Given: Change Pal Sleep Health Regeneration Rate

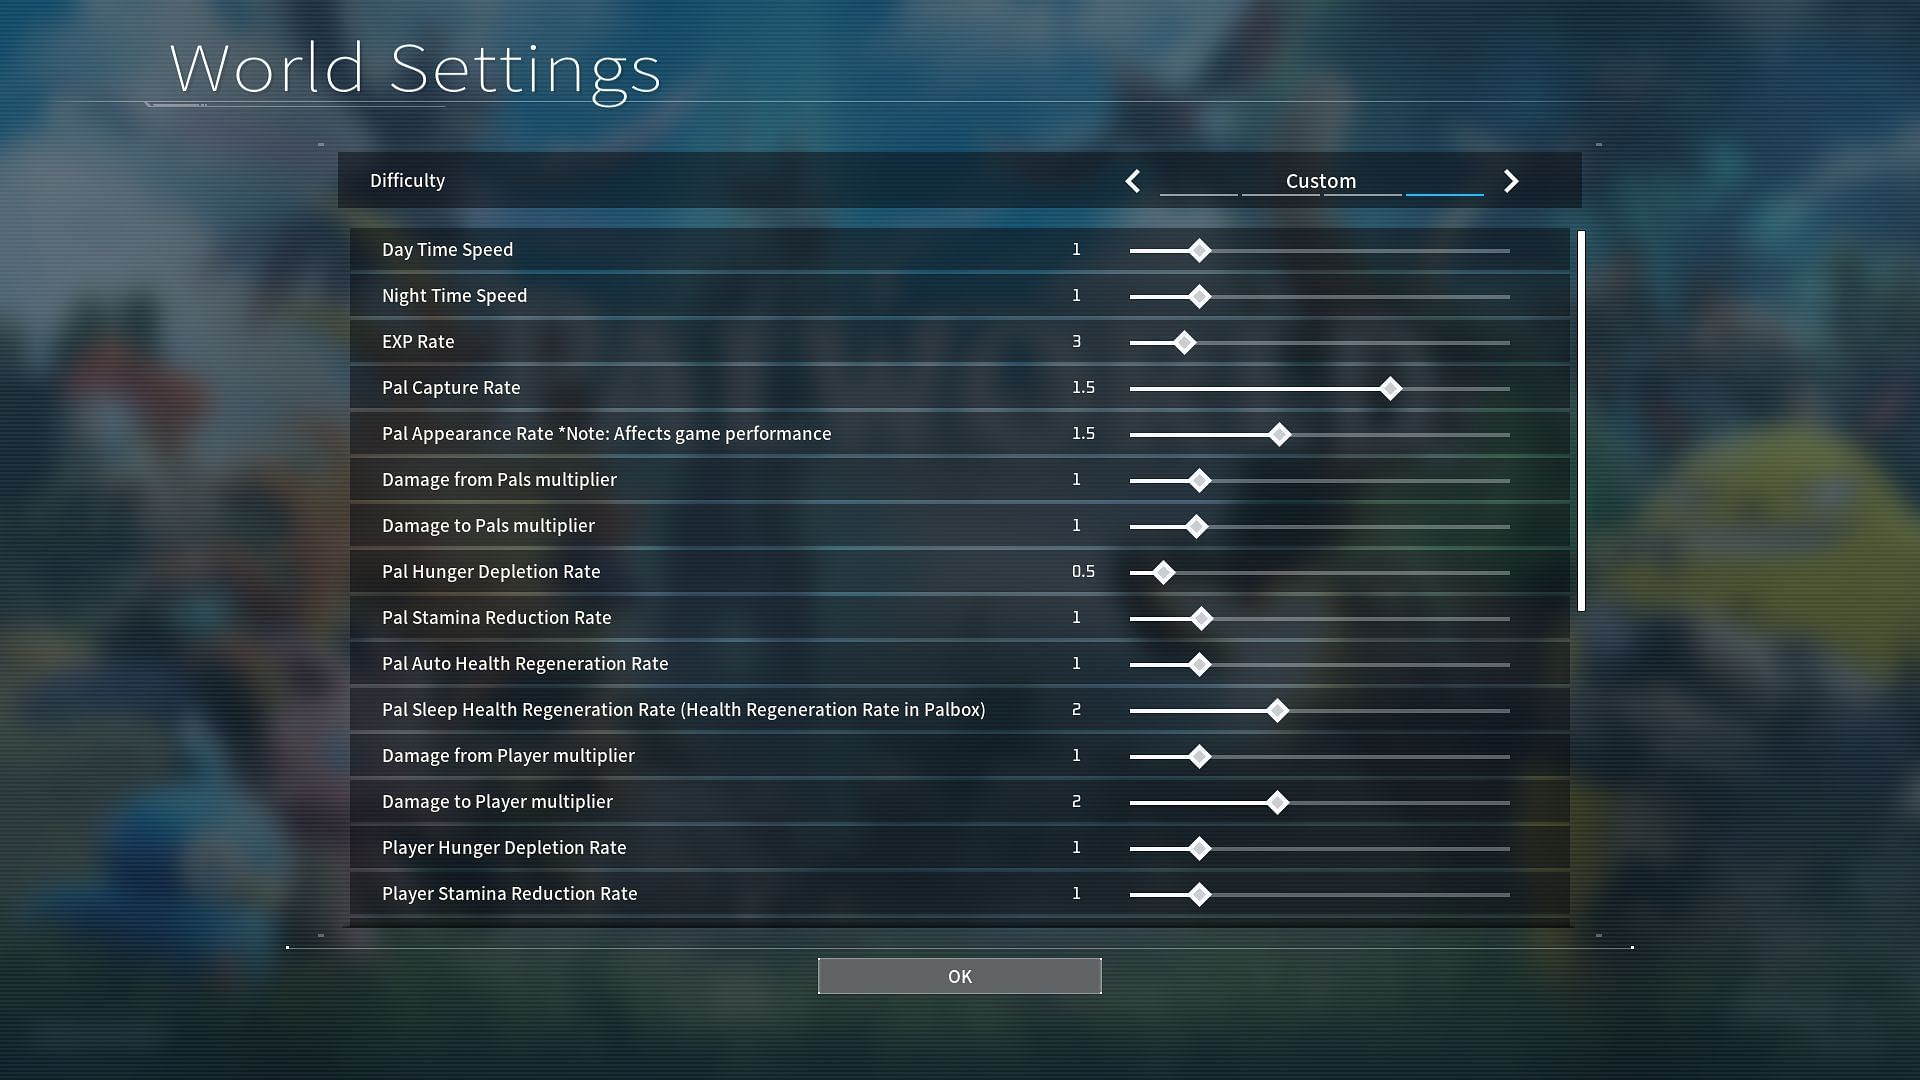Looking at the screenshot, I should [x=1273, y=709].
